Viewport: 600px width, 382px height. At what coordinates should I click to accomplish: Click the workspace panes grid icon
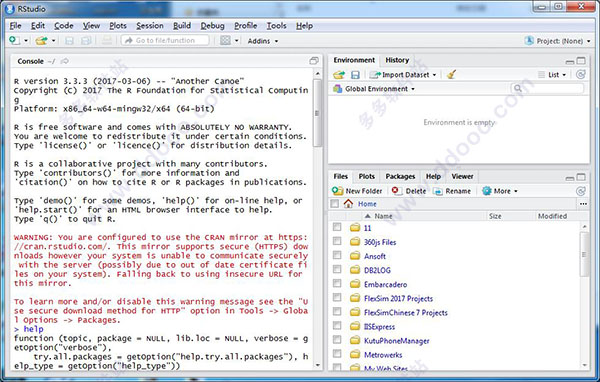click(x=225, y=40)
